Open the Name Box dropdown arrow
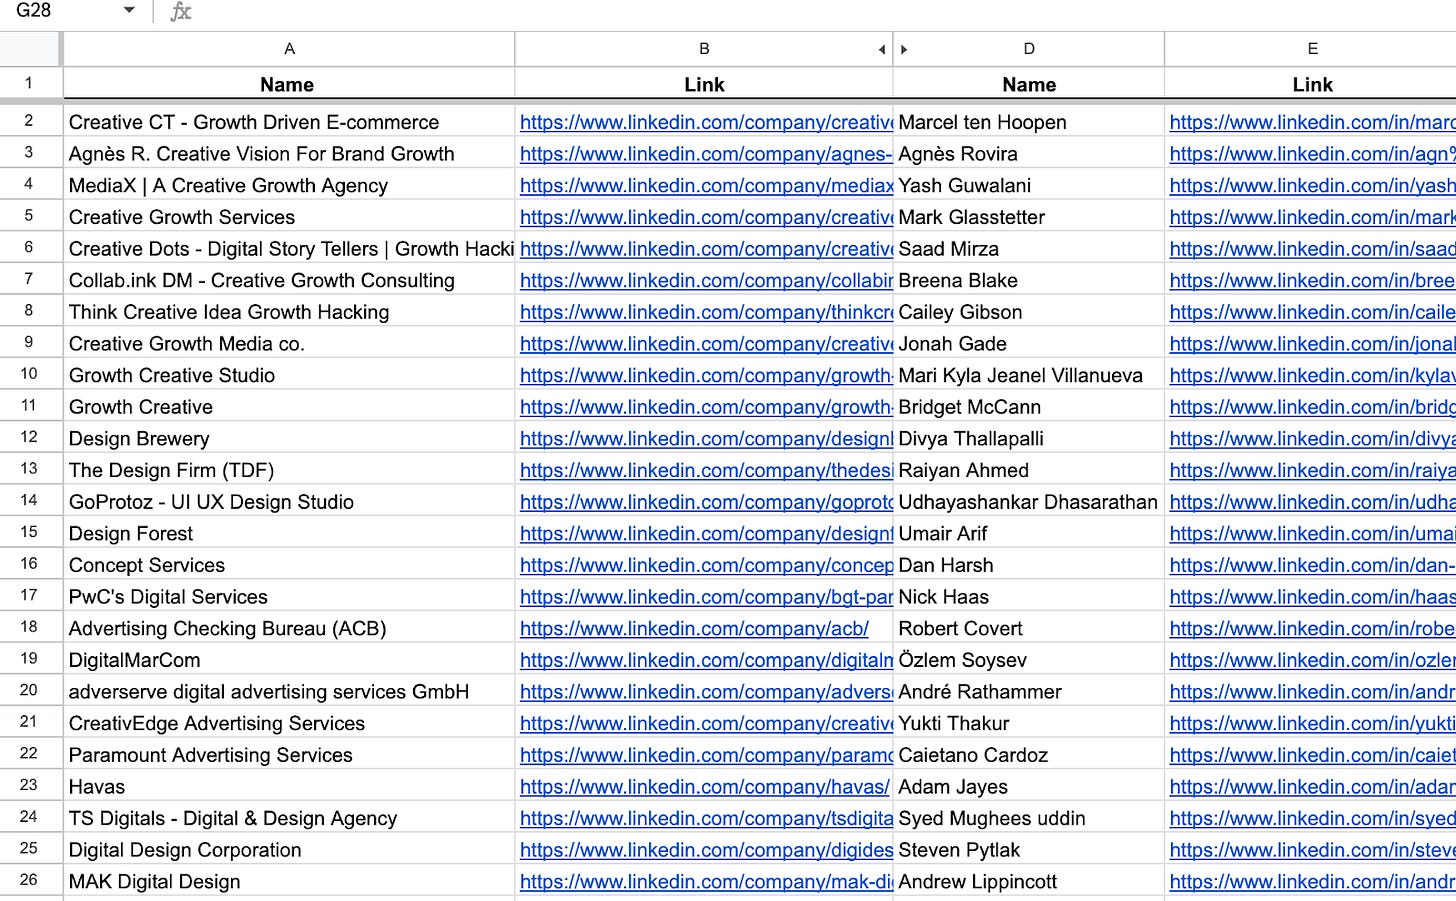Viewport: 1456px width, 901px height. coord(129,11)
